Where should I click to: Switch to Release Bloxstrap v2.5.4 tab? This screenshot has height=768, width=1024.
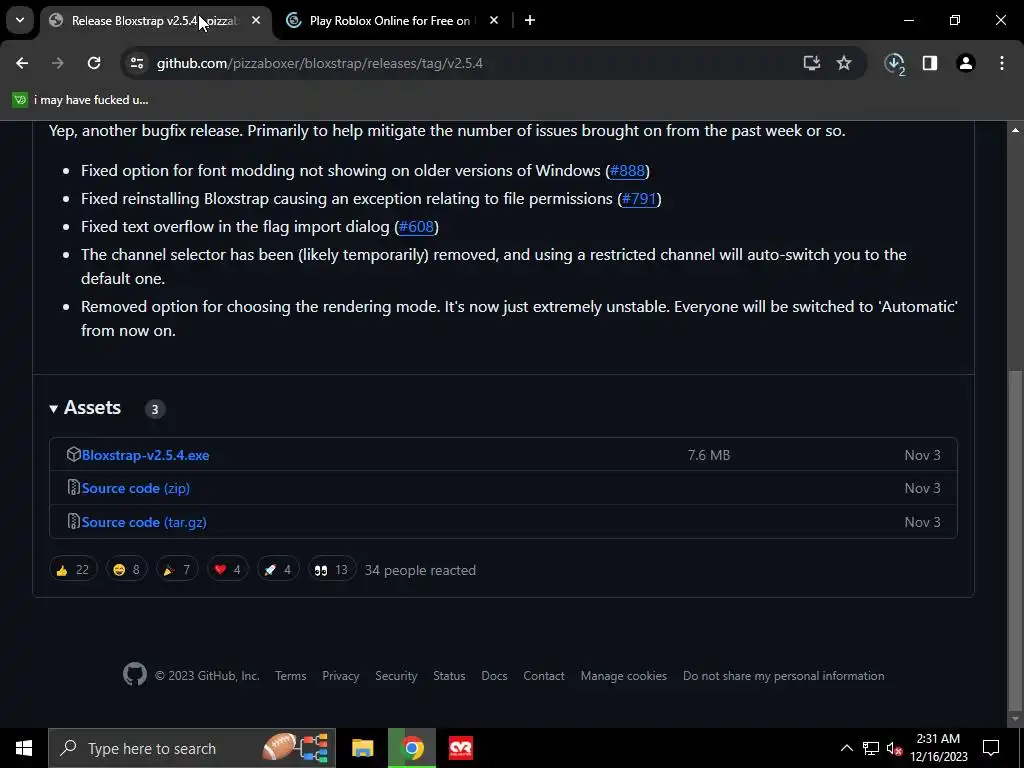(153, 21)
